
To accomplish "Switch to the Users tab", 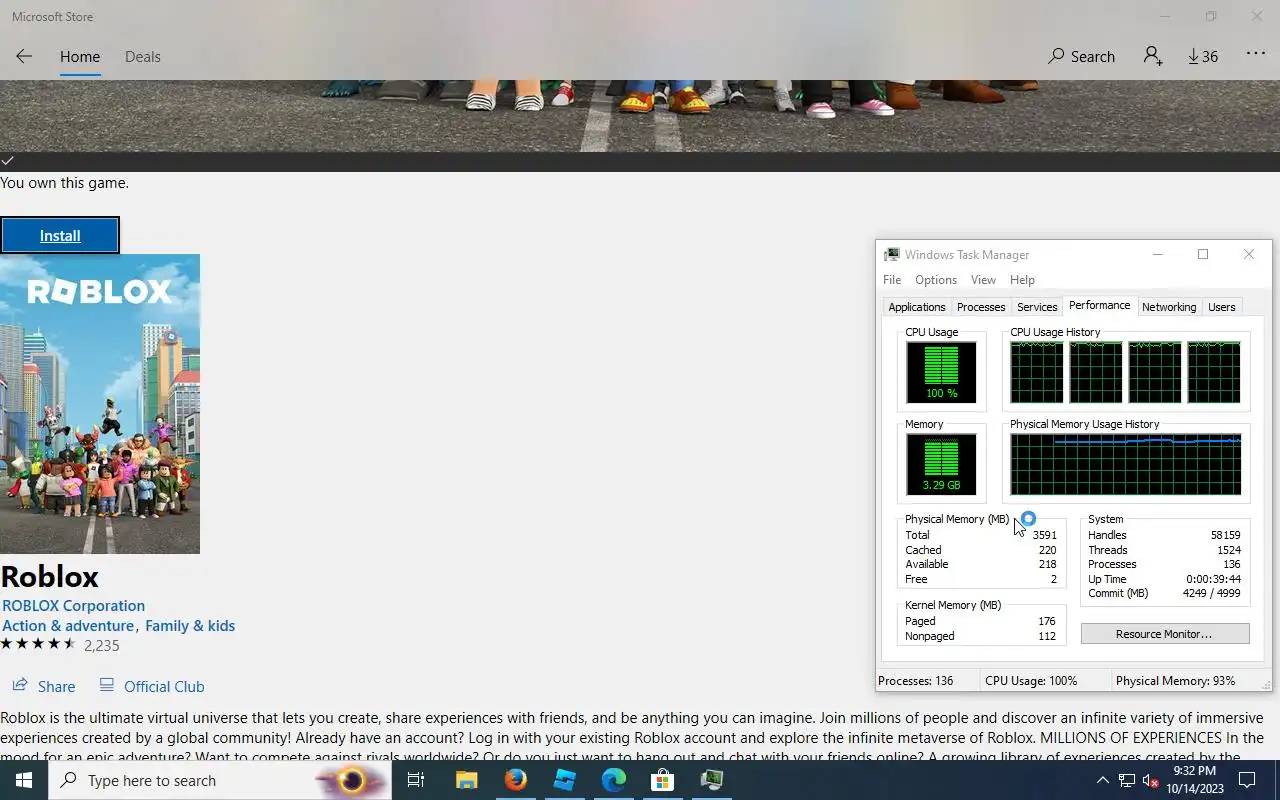I will pyautogui.click(x=1221, y=307).
